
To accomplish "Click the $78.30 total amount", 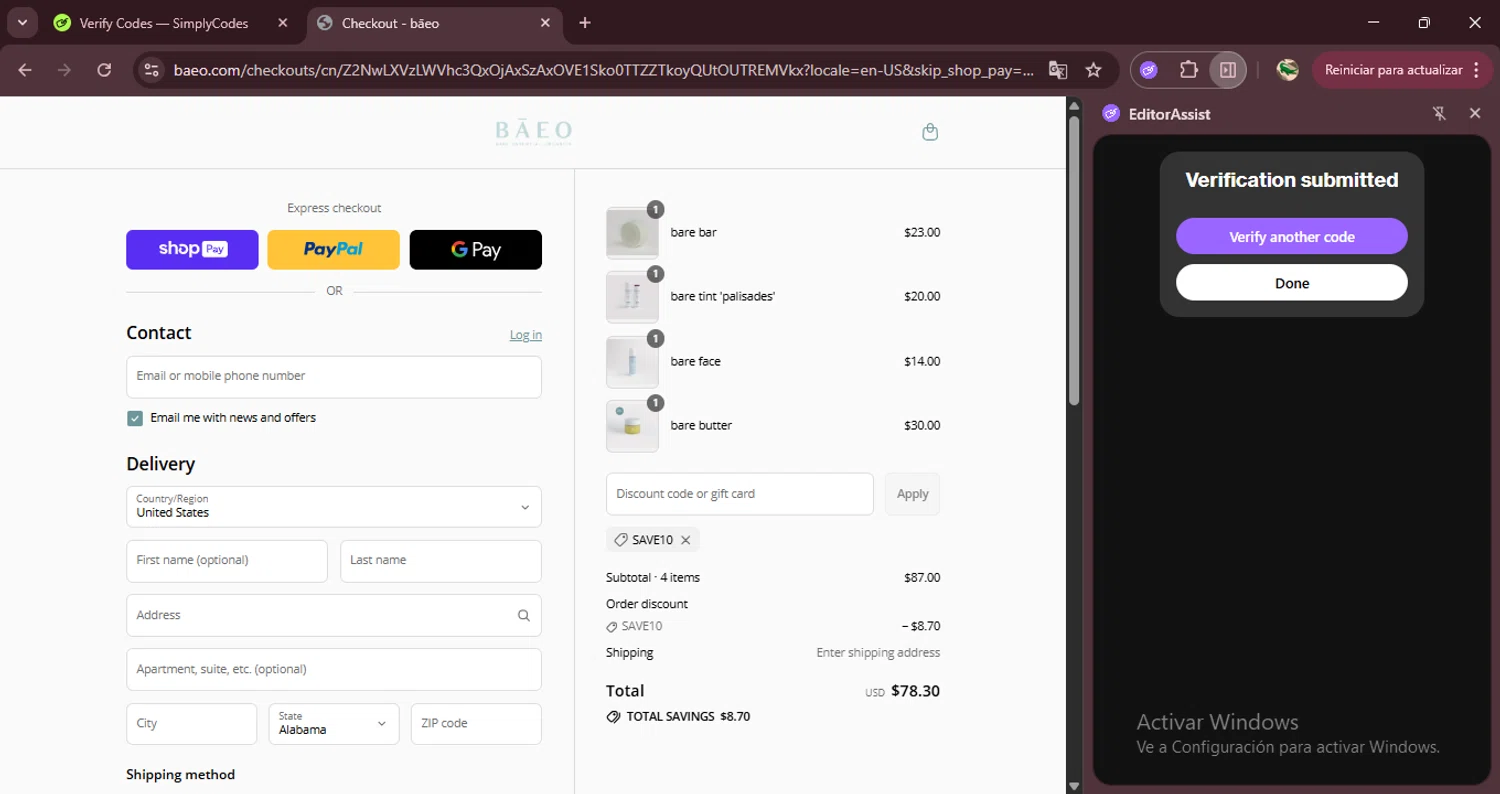I will click(x=915, y=691).
